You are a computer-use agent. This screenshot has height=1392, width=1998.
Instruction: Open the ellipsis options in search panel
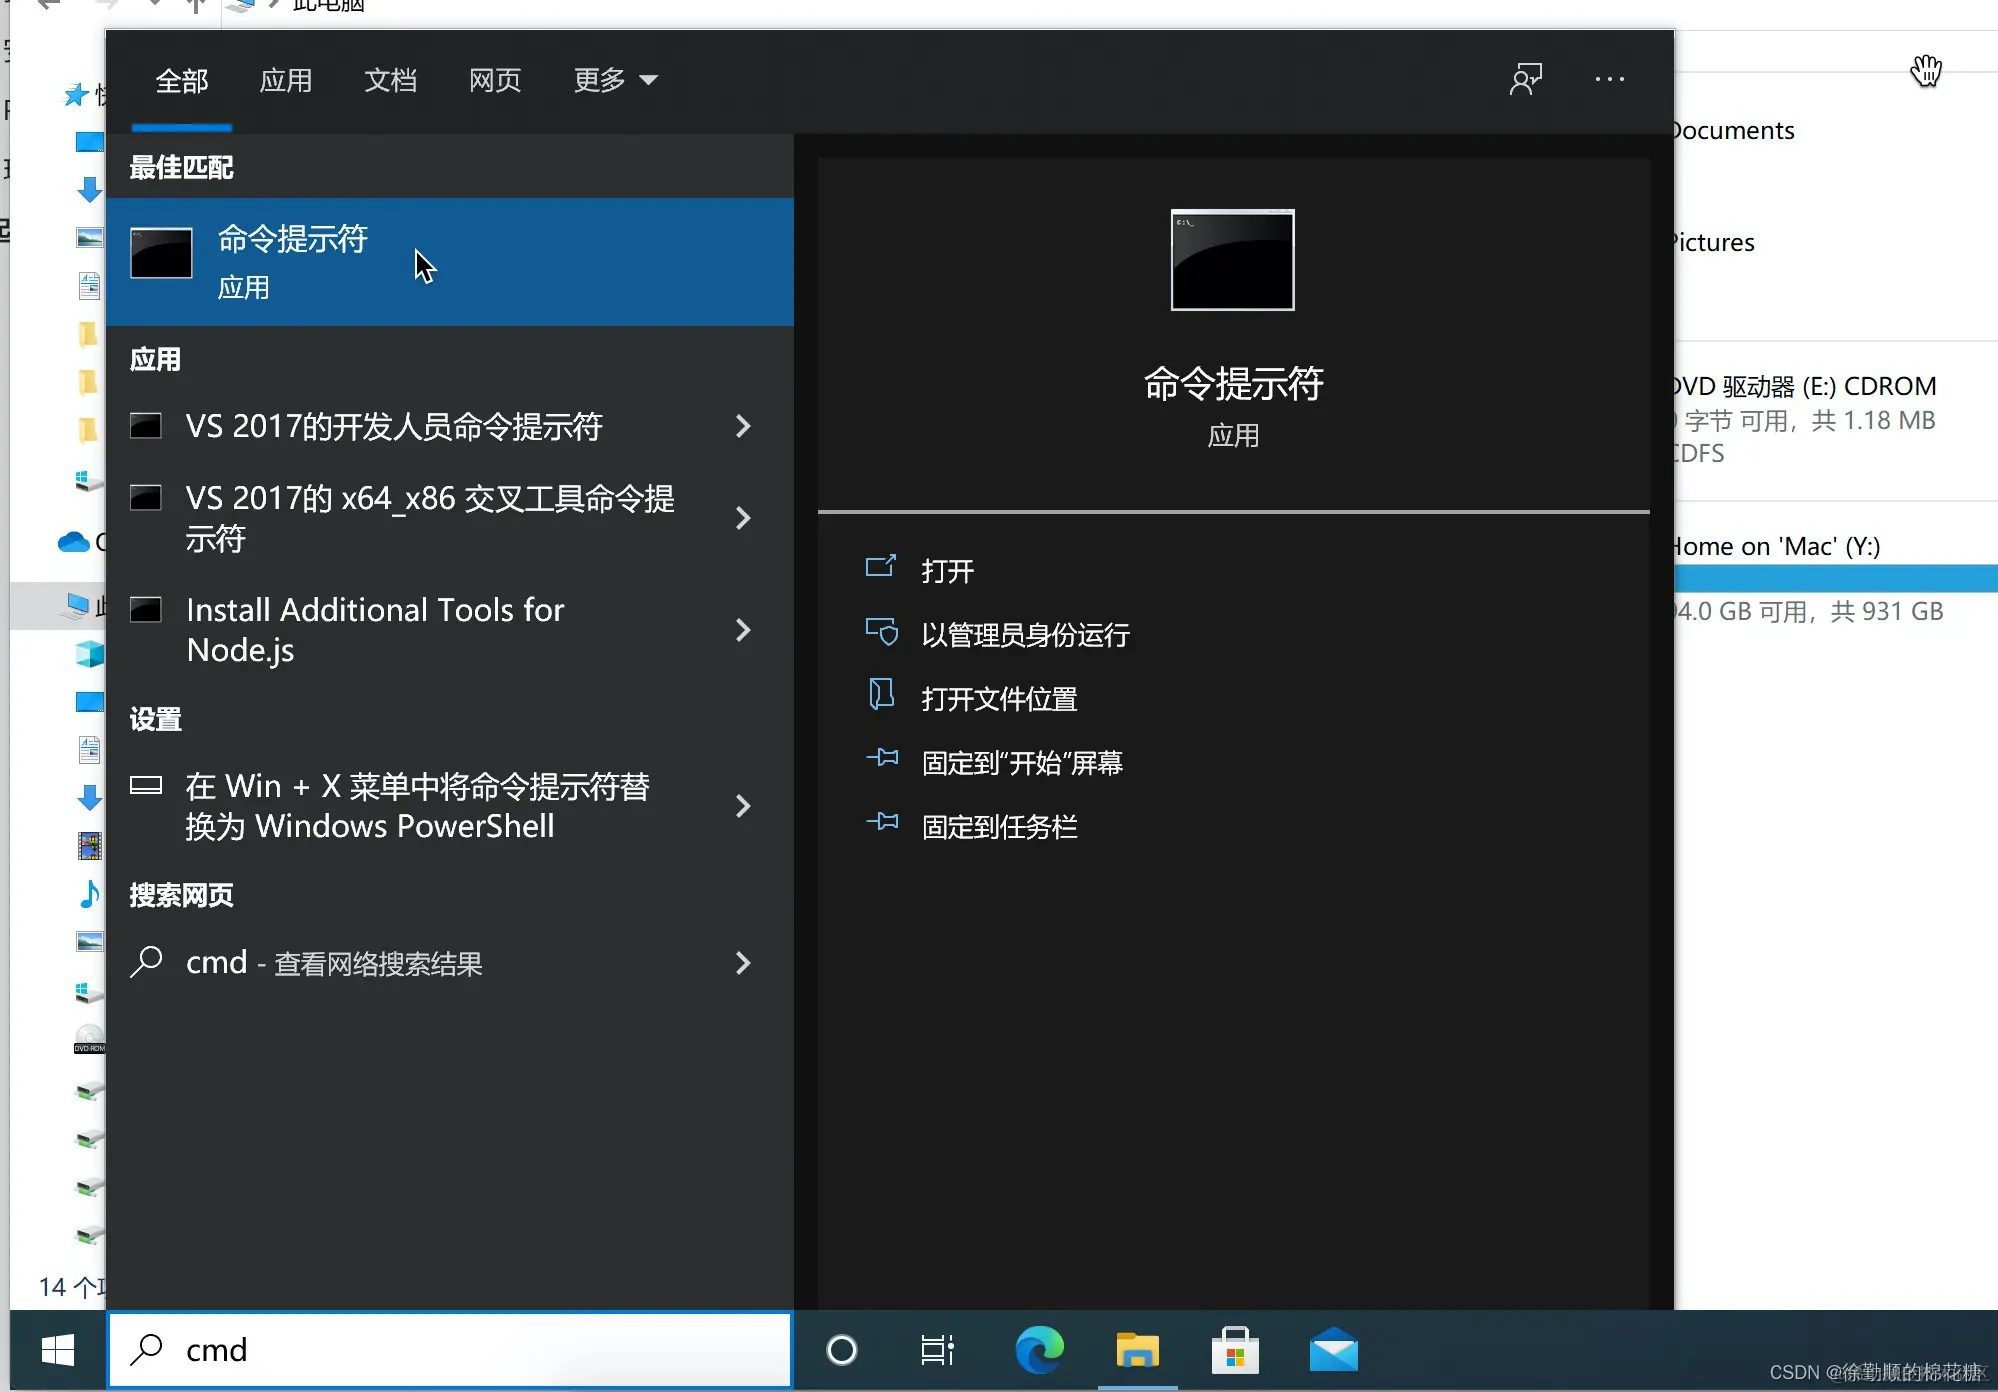coord(1609,79)
